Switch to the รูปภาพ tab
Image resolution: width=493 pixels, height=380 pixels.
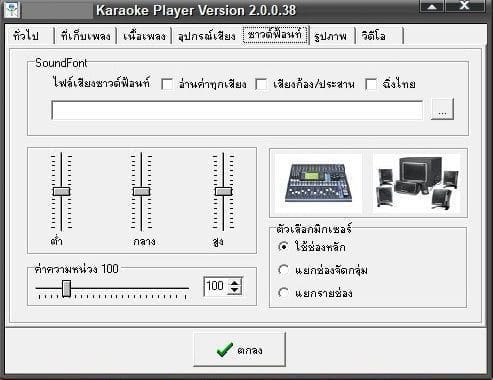(331, 35)
